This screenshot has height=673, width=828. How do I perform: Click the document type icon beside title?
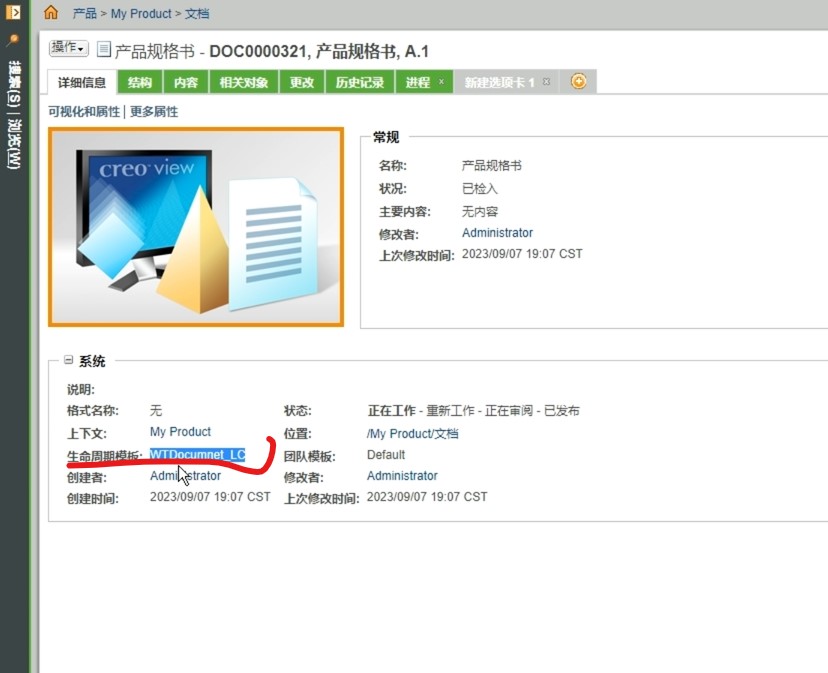point(104,50)
